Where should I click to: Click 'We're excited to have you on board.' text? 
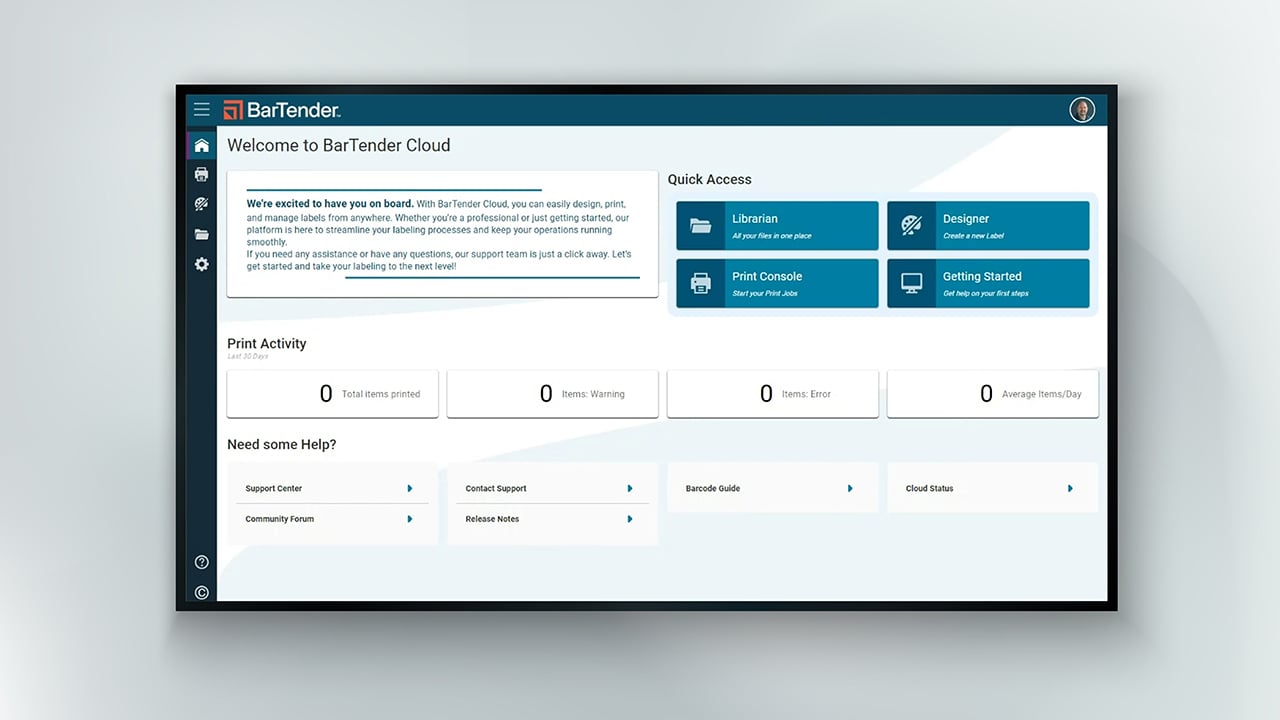click(x=330, y=204)
